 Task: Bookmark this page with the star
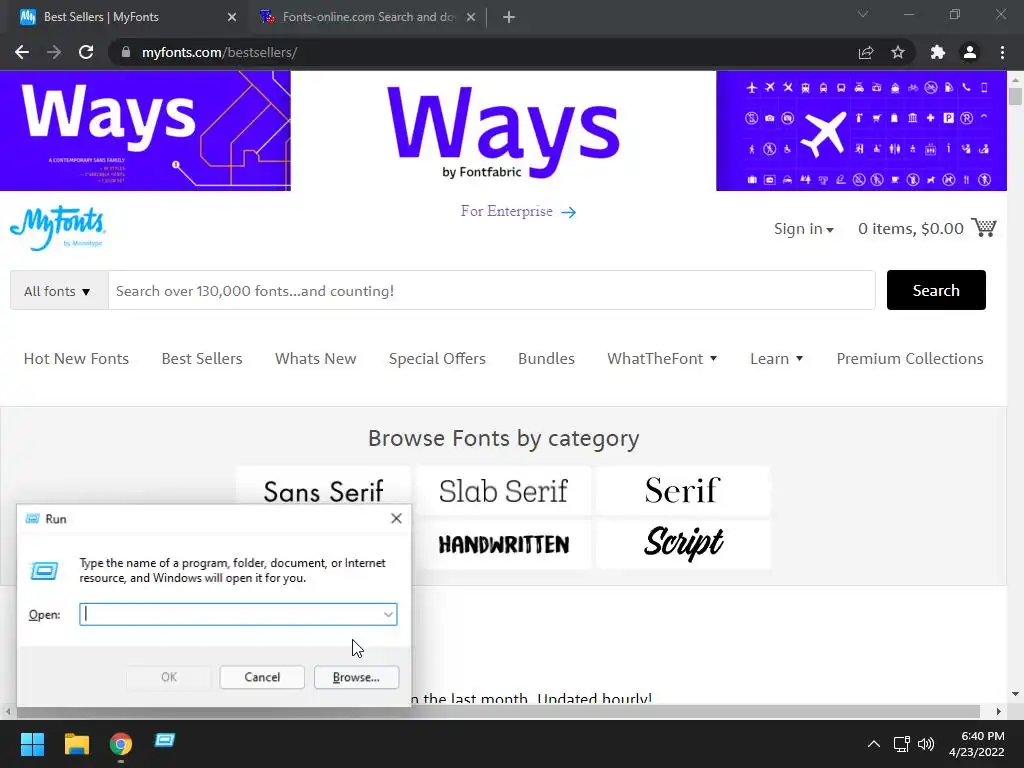point(898,52)
